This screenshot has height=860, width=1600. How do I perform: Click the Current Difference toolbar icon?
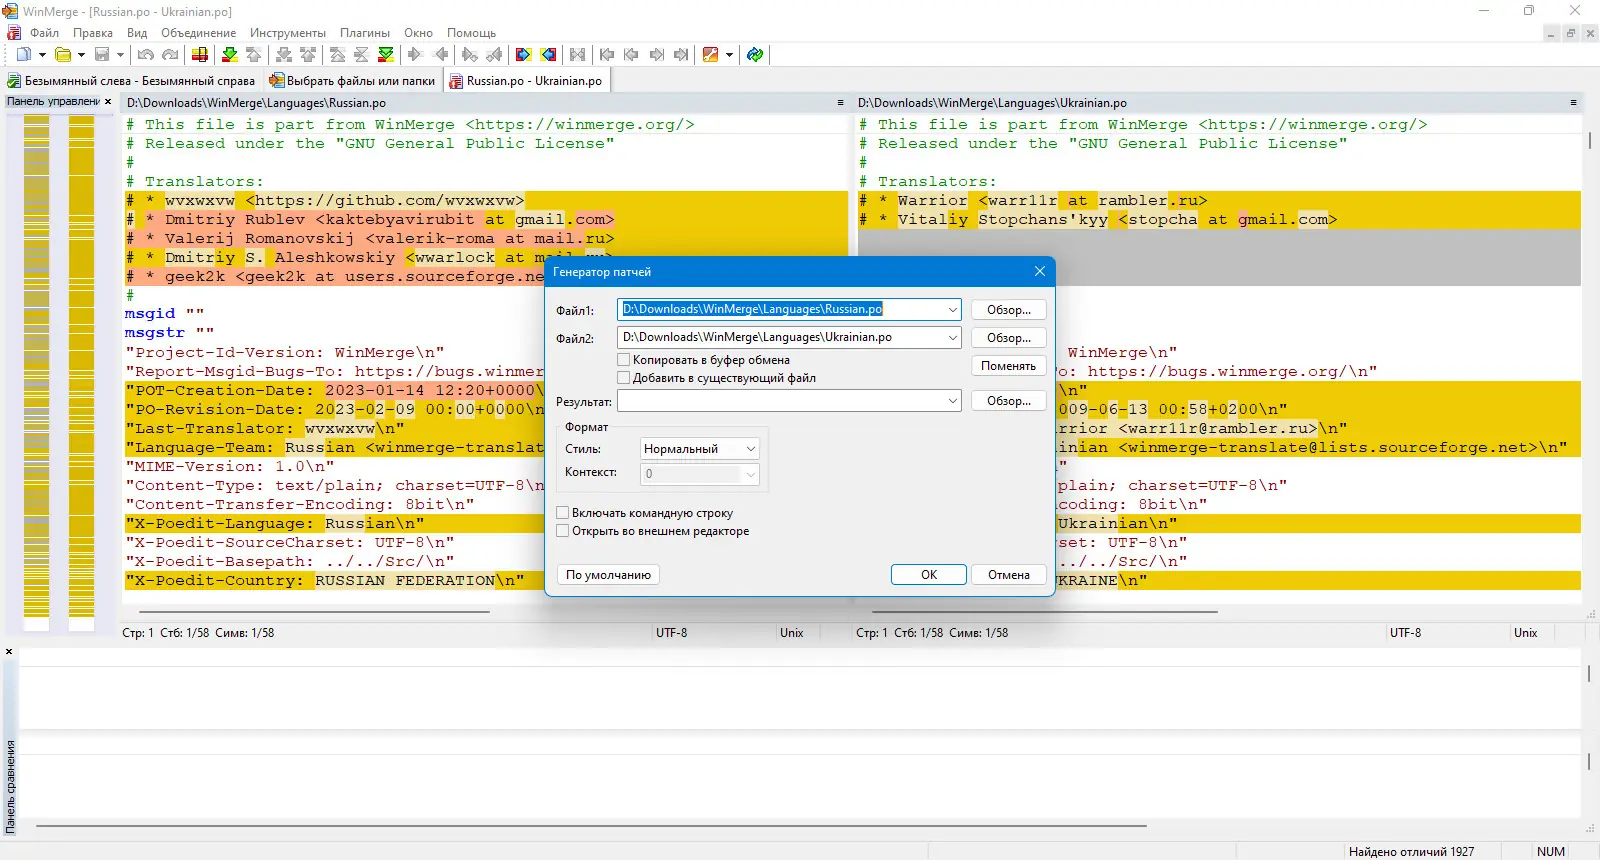362,55
